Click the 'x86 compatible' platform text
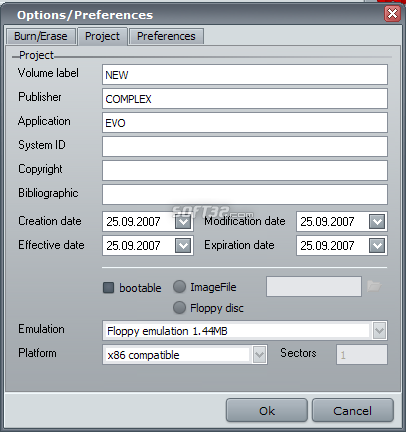Viewport: 406px width, 432px height. 143,355
